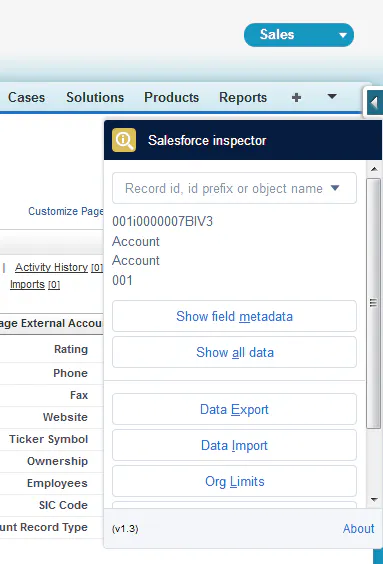Click the Rating field label
383x564 pixels.
pos(71,349)
